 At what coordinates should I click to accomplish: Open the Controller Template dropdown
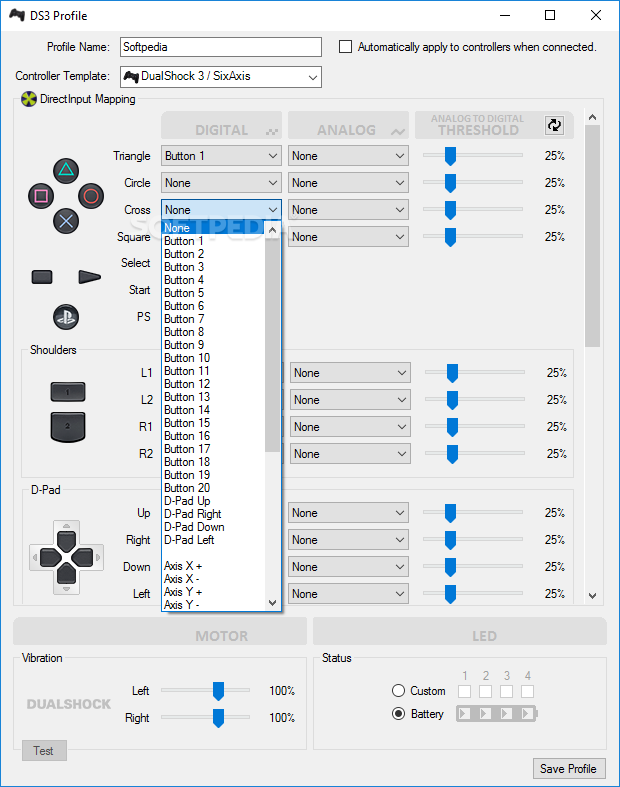(x=221, y=77)
